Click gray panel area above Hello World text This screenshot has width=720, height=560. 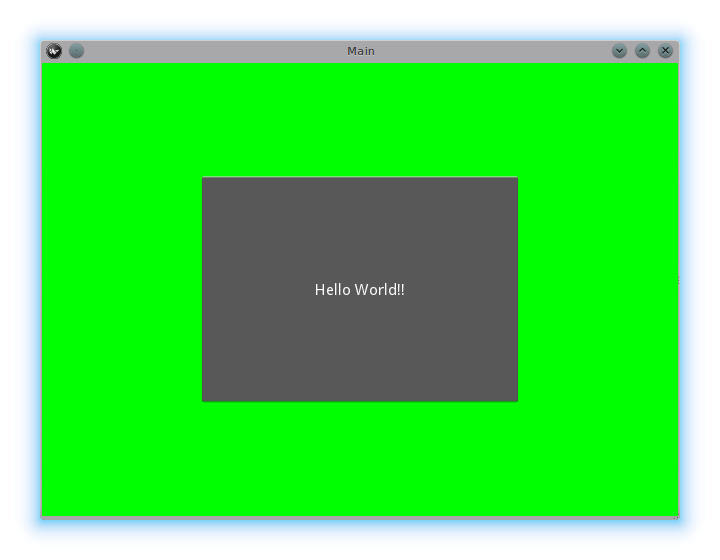point(360,230)
